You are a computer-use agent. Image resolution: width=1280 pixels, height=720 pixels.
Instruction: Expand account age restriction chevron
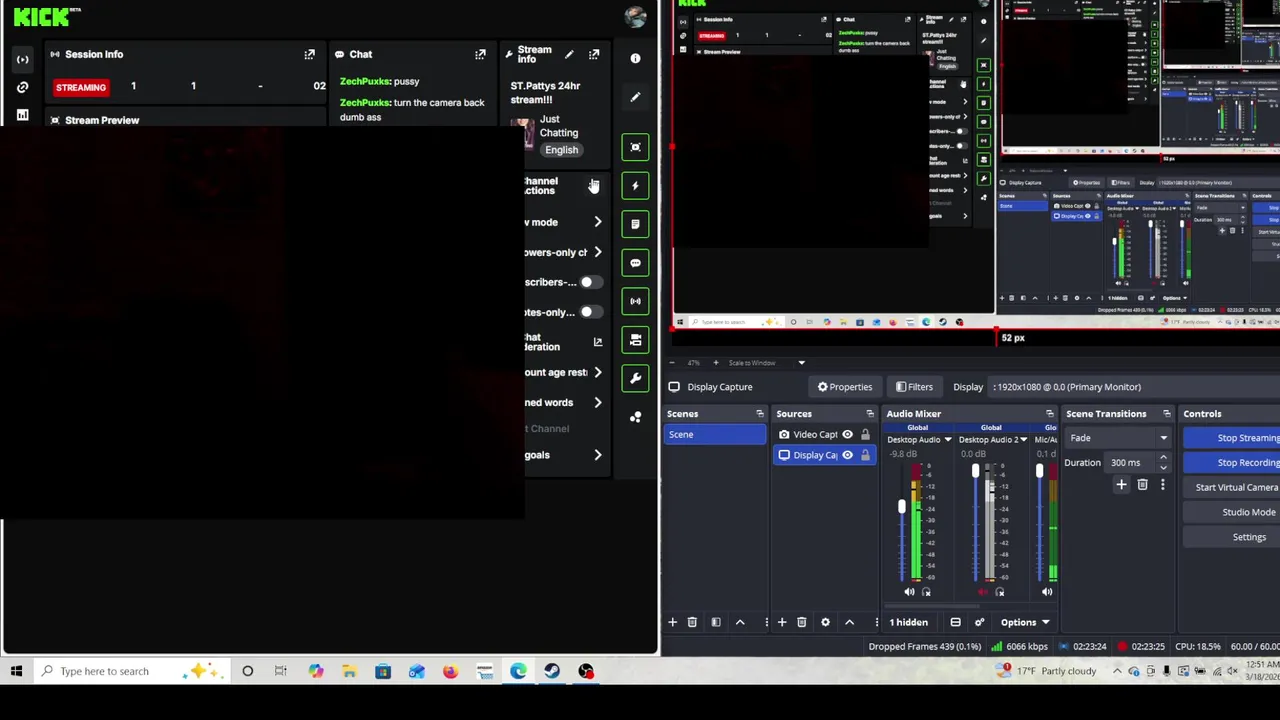click(597, 372)
